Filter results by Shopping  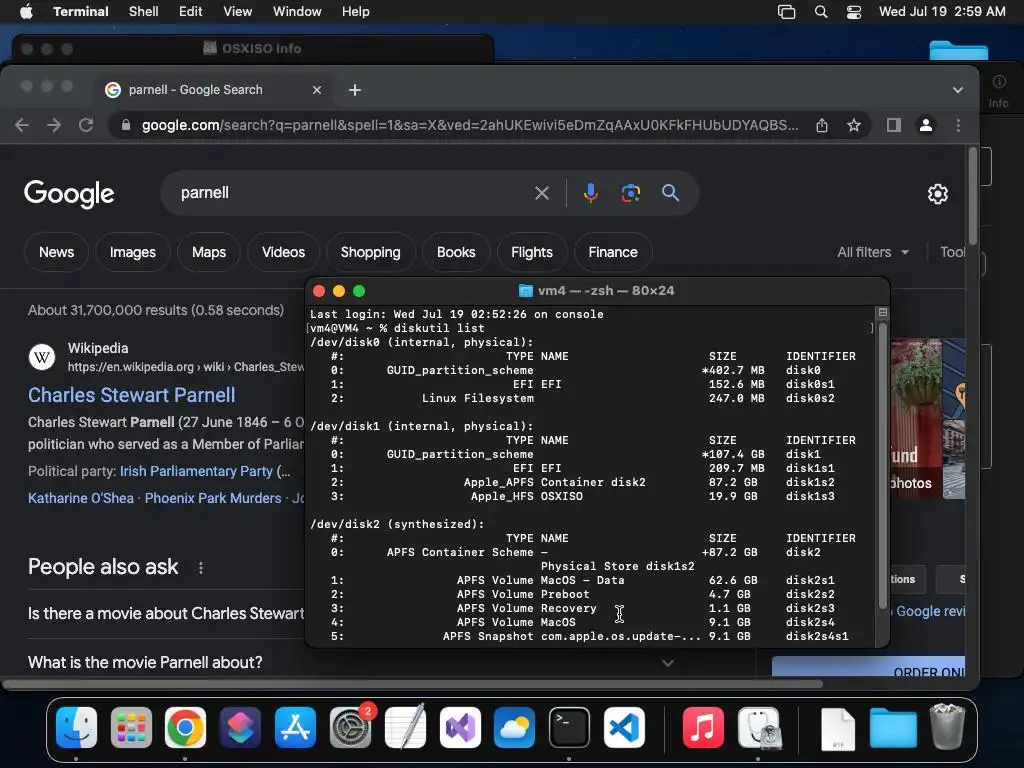pyautogui.click(x=370, y=252)
